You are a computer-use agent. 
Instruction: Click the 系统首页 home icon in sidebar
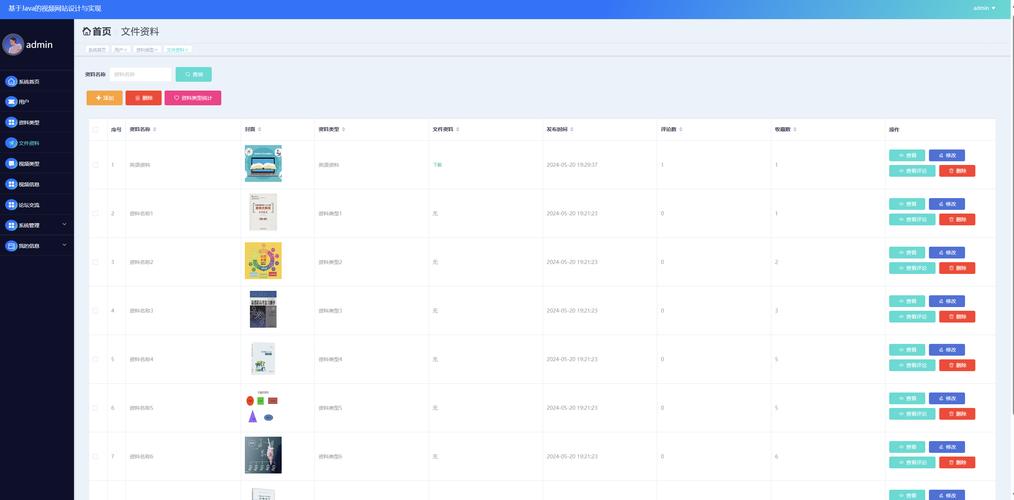click(x=11, y=81)
